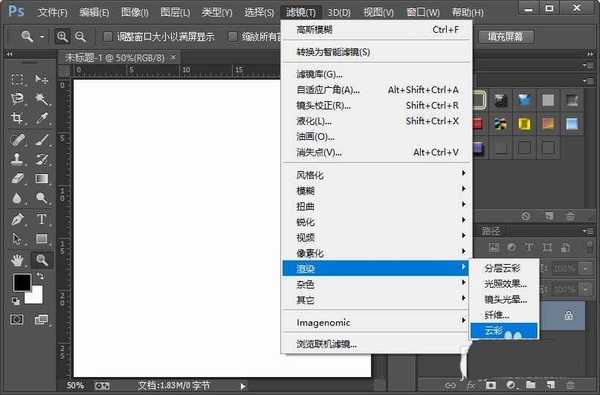Open the 文件(F) menu
This screenshot has height=395, width=600.
click(x=52, y=13)
